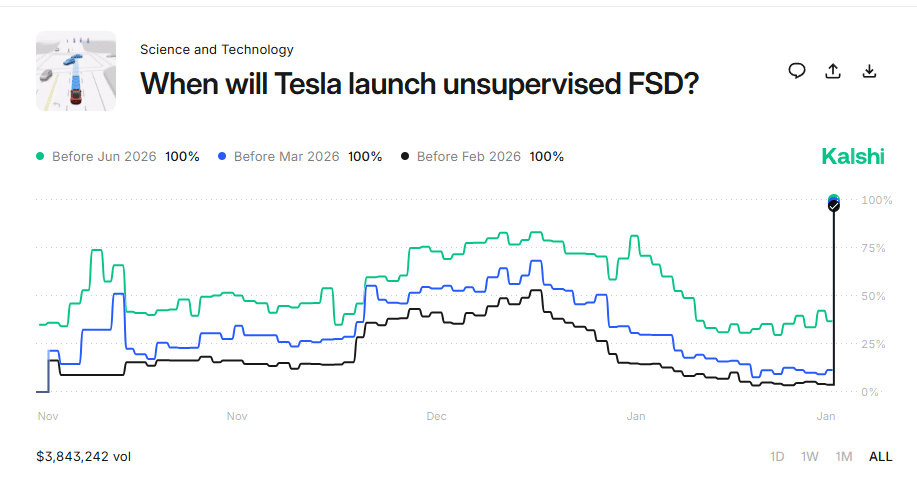The width and height of the screenshot is (917, 478).
Task: Select the 1M time range
Action: tap(844, 457)
